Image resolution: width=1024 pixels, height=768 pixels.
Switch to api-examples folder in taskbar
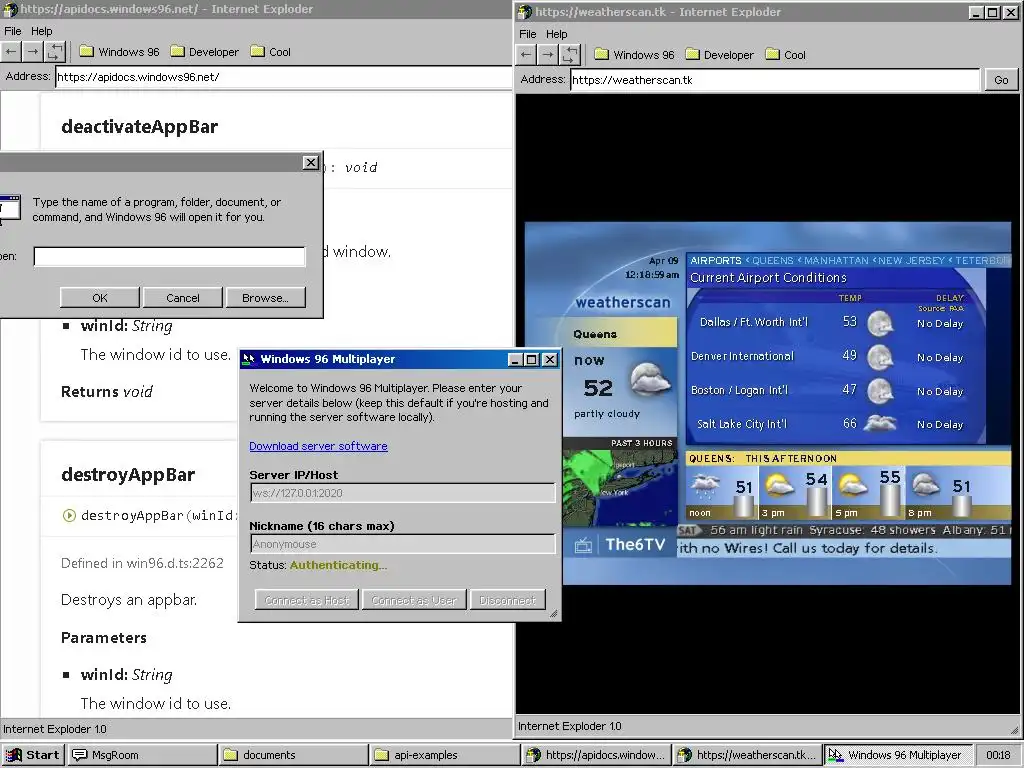(x=445, y=755)
